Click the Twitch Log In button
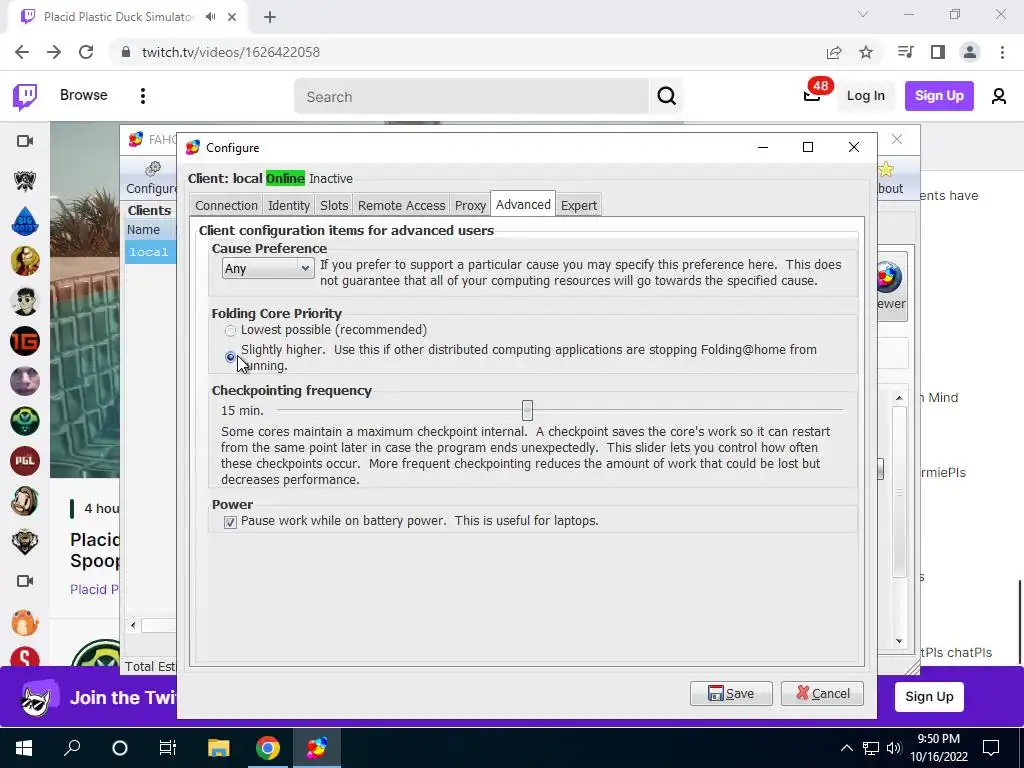The width and height of the screenshot is (1024, 768). (865, 96)
